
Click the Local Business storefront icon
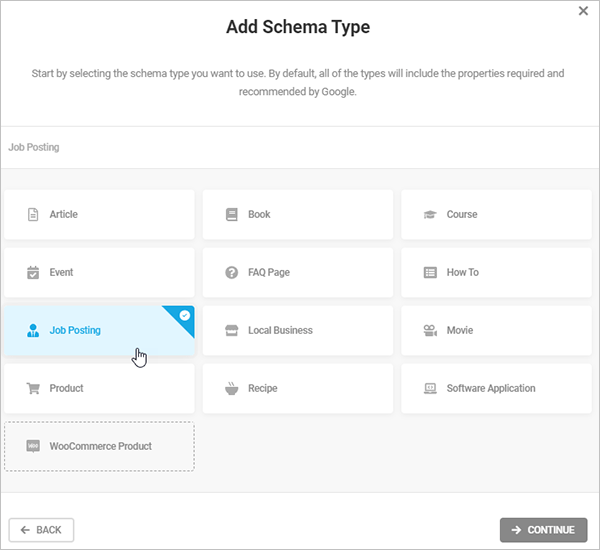pyautogui.click(x=232, y=330)
